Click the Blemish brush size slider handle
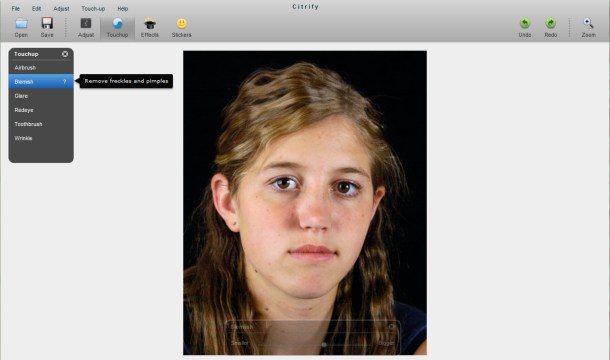 pos(324,344)
